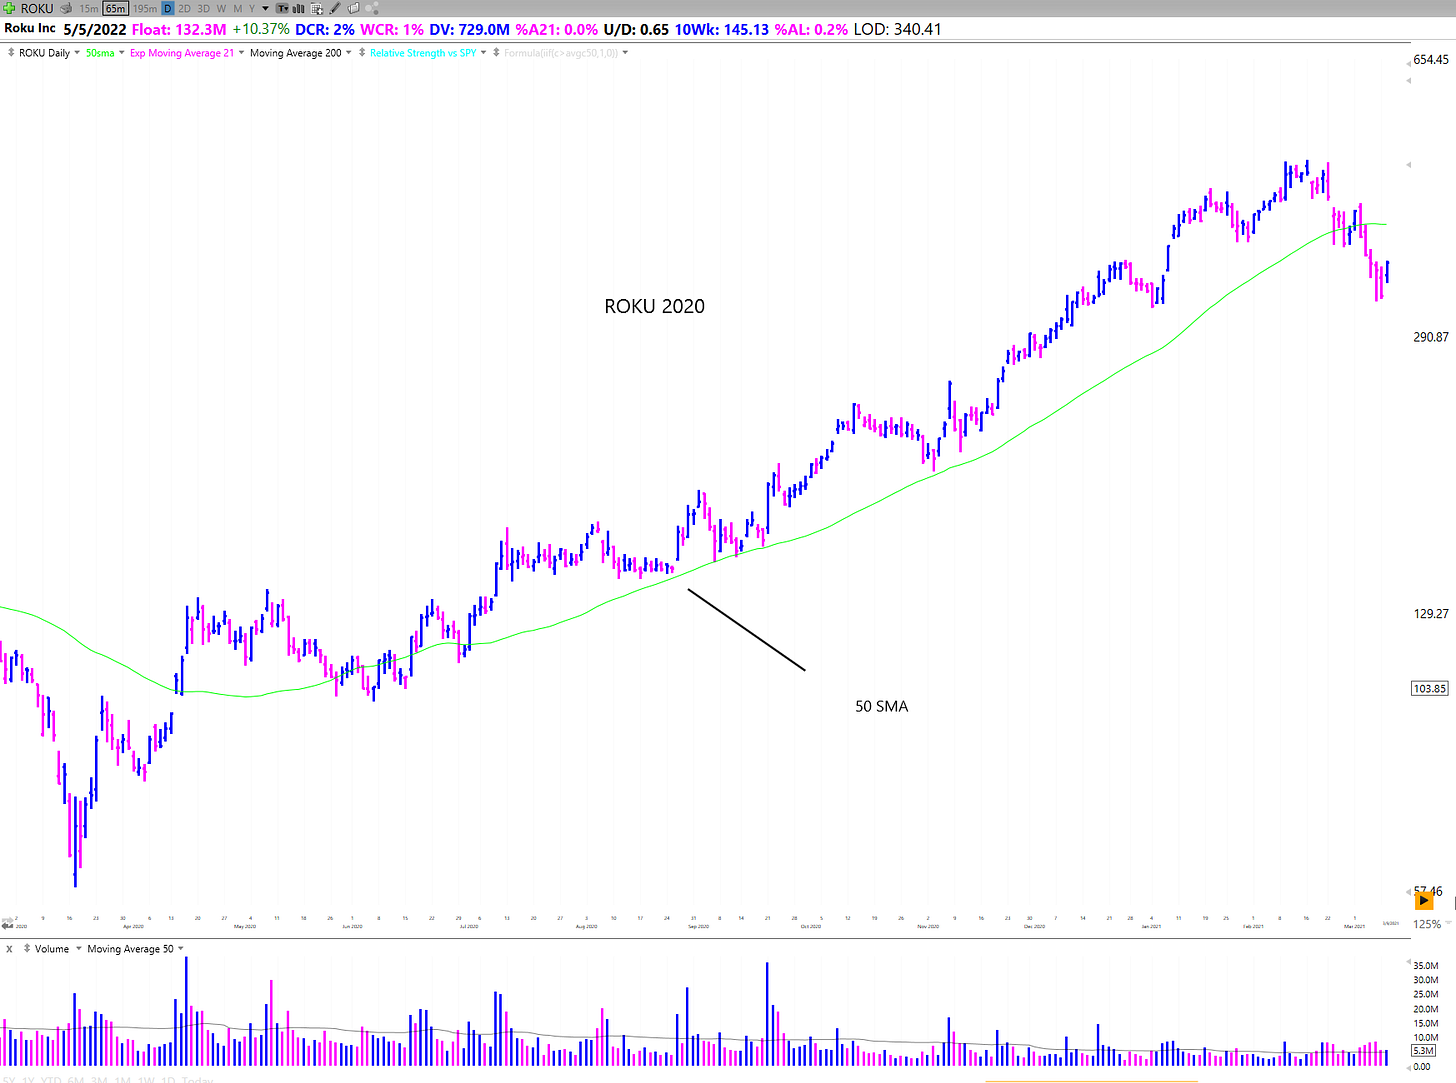This screenshot has width=1456, height=1083.
Task: Click the LOD: 340.41 header value
Action: pos(897,29)
